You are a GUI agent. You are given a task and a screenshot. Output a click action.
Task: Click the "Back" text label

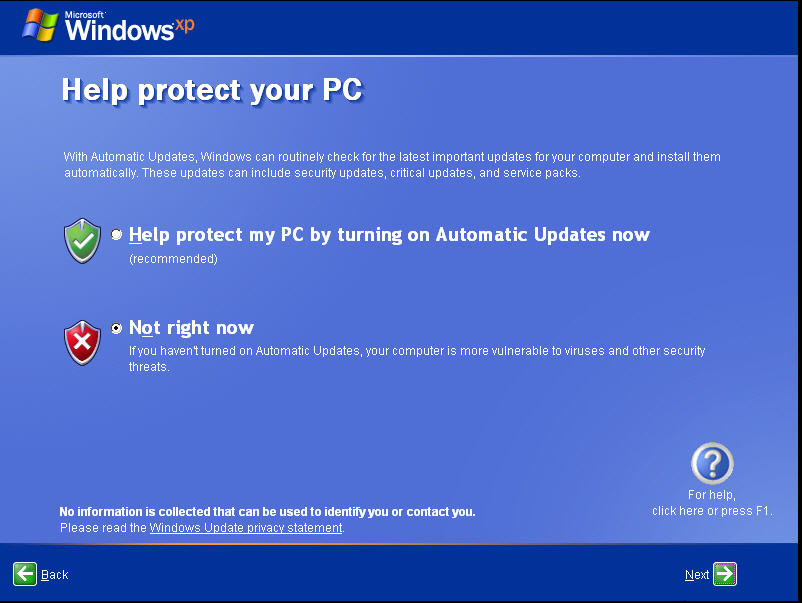pos(55,575)
